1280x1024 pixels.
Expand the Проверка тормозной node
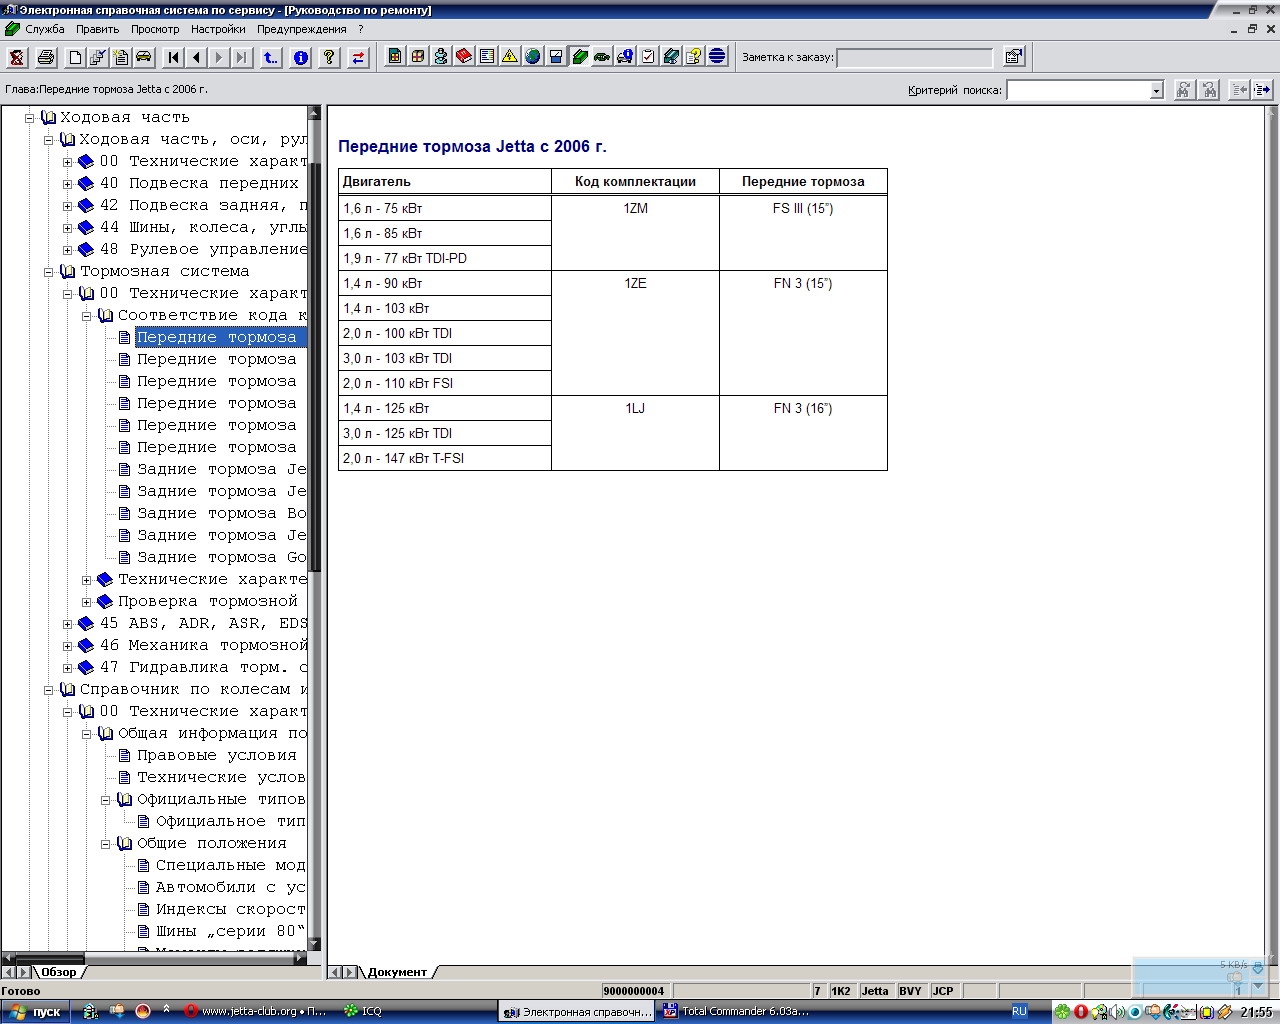coord(87,601)
